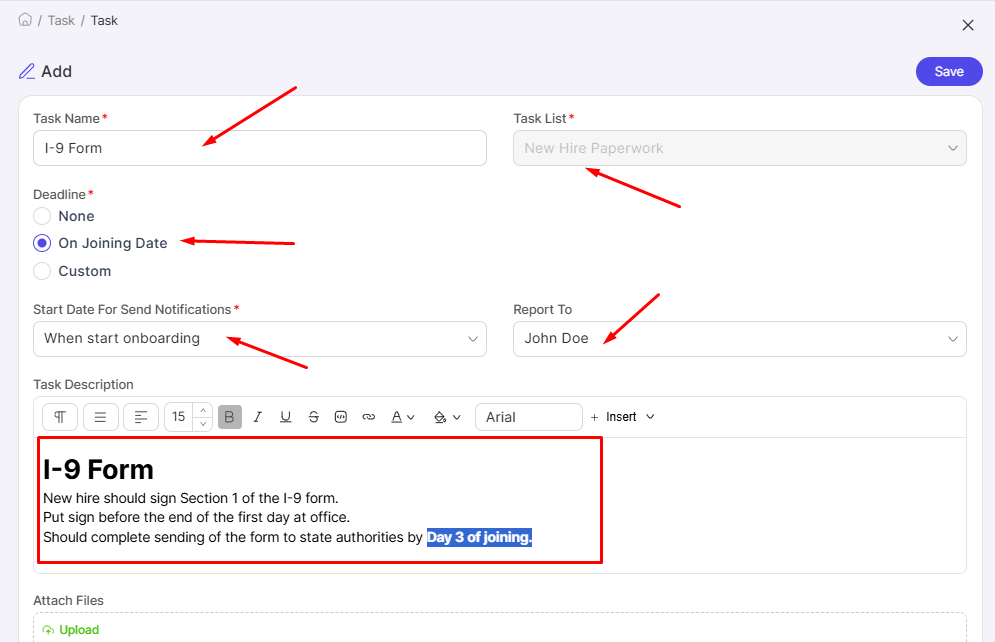Viewport: 995px width, 642px height.
Task: Expand the Report To dropdown showing John Doe
Action: [739, 339]
